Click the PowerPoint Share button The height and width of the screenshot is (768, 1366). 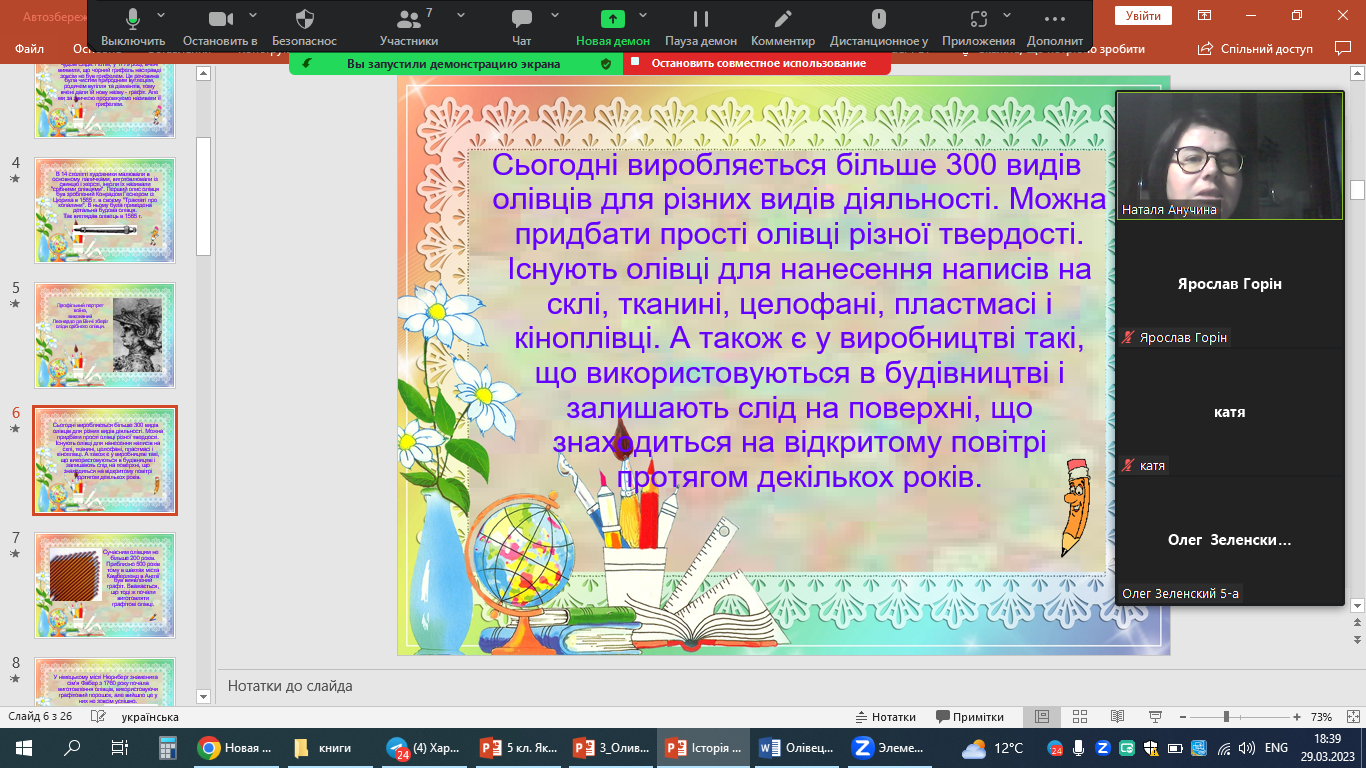click(x=1256, y=49)
